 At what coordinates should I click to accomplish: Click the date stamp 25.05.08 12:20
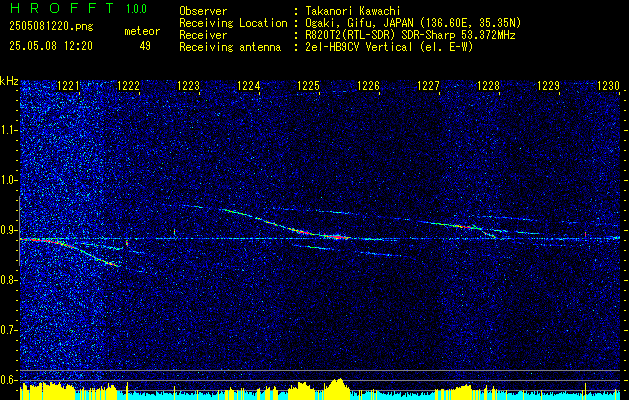51,46
